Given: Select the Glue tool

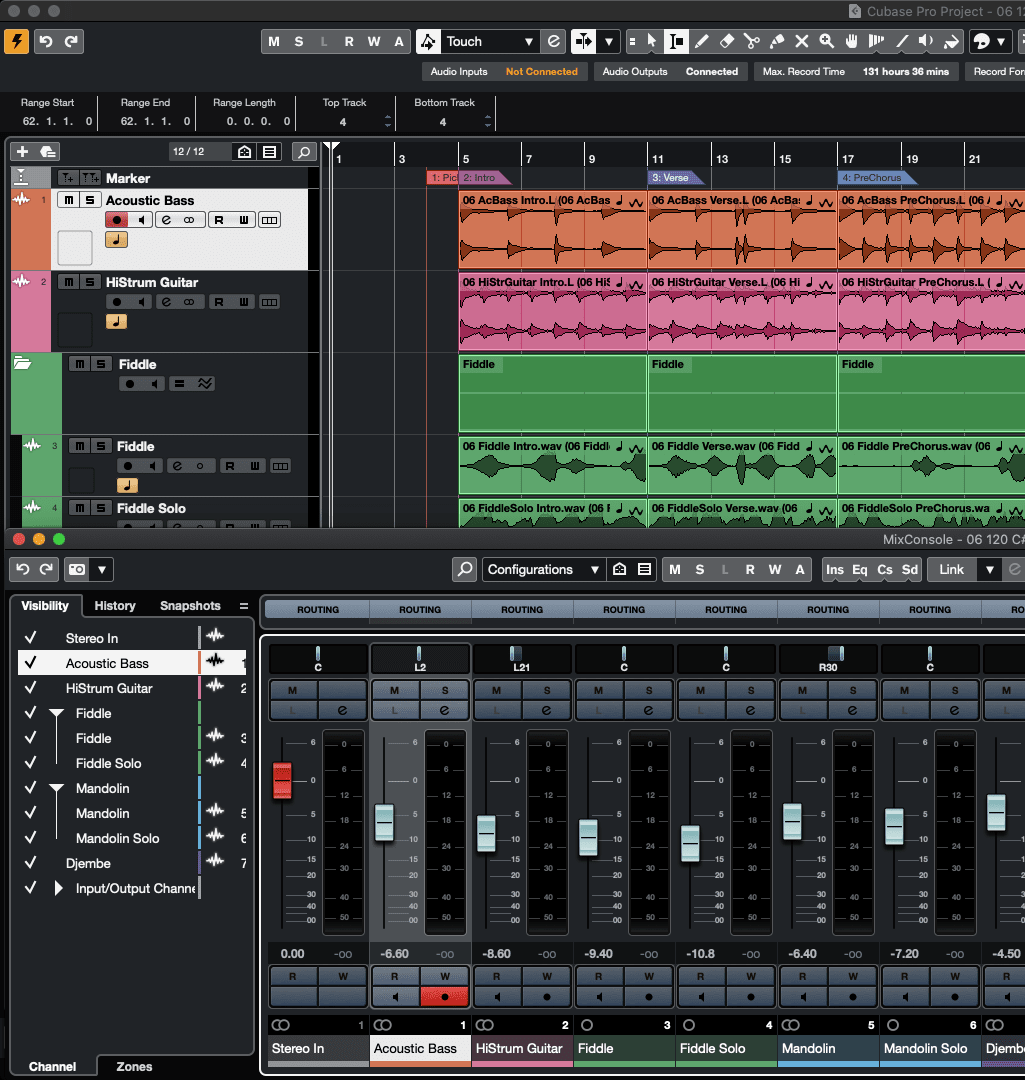Looking at the screenshot, I should [x=776, y=42].
